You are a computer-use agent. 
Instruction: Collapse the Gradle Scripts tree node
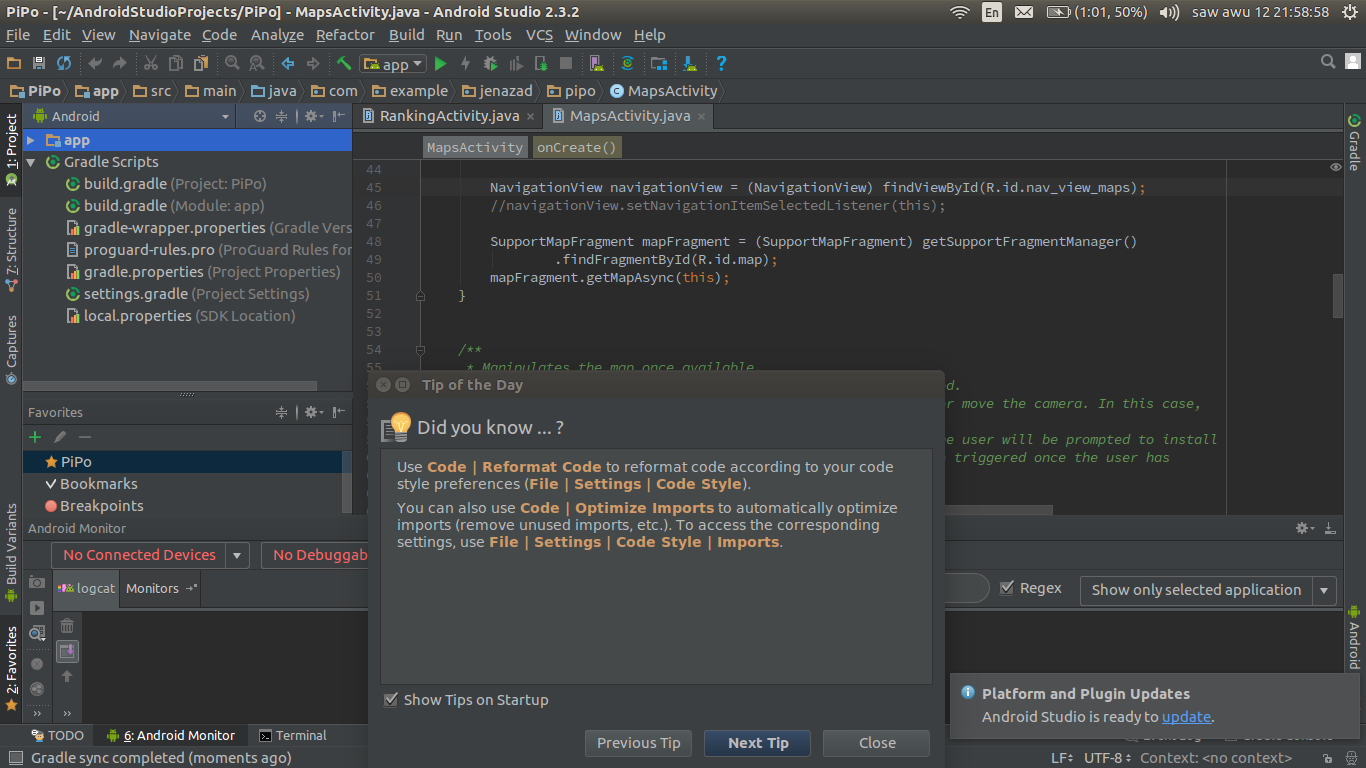coord(31,162)
